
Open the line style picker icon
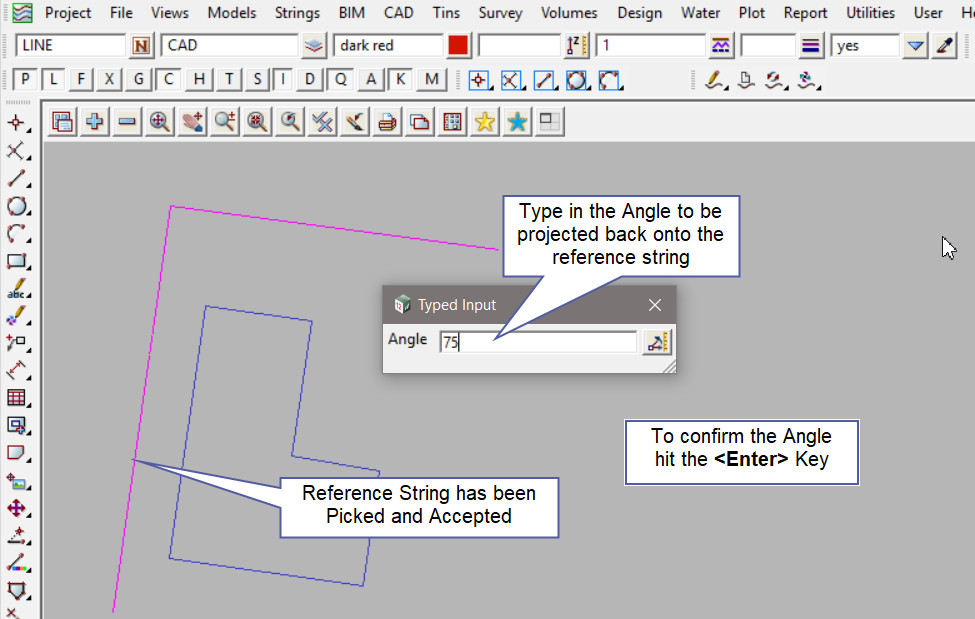point(720,46)
